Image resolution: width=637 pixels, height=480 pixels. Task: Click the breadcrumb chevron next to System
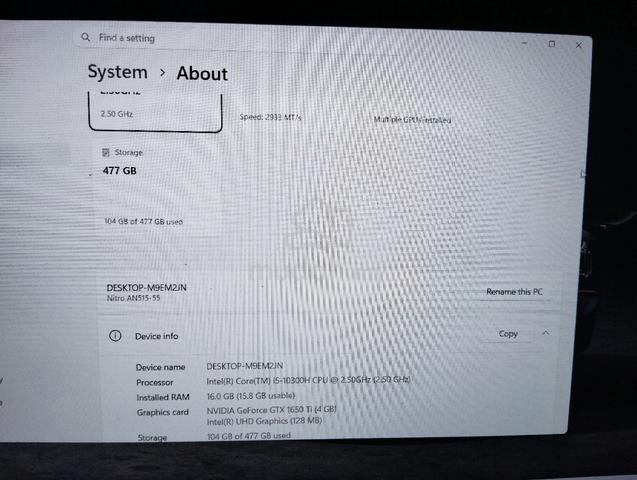(162, 73)
